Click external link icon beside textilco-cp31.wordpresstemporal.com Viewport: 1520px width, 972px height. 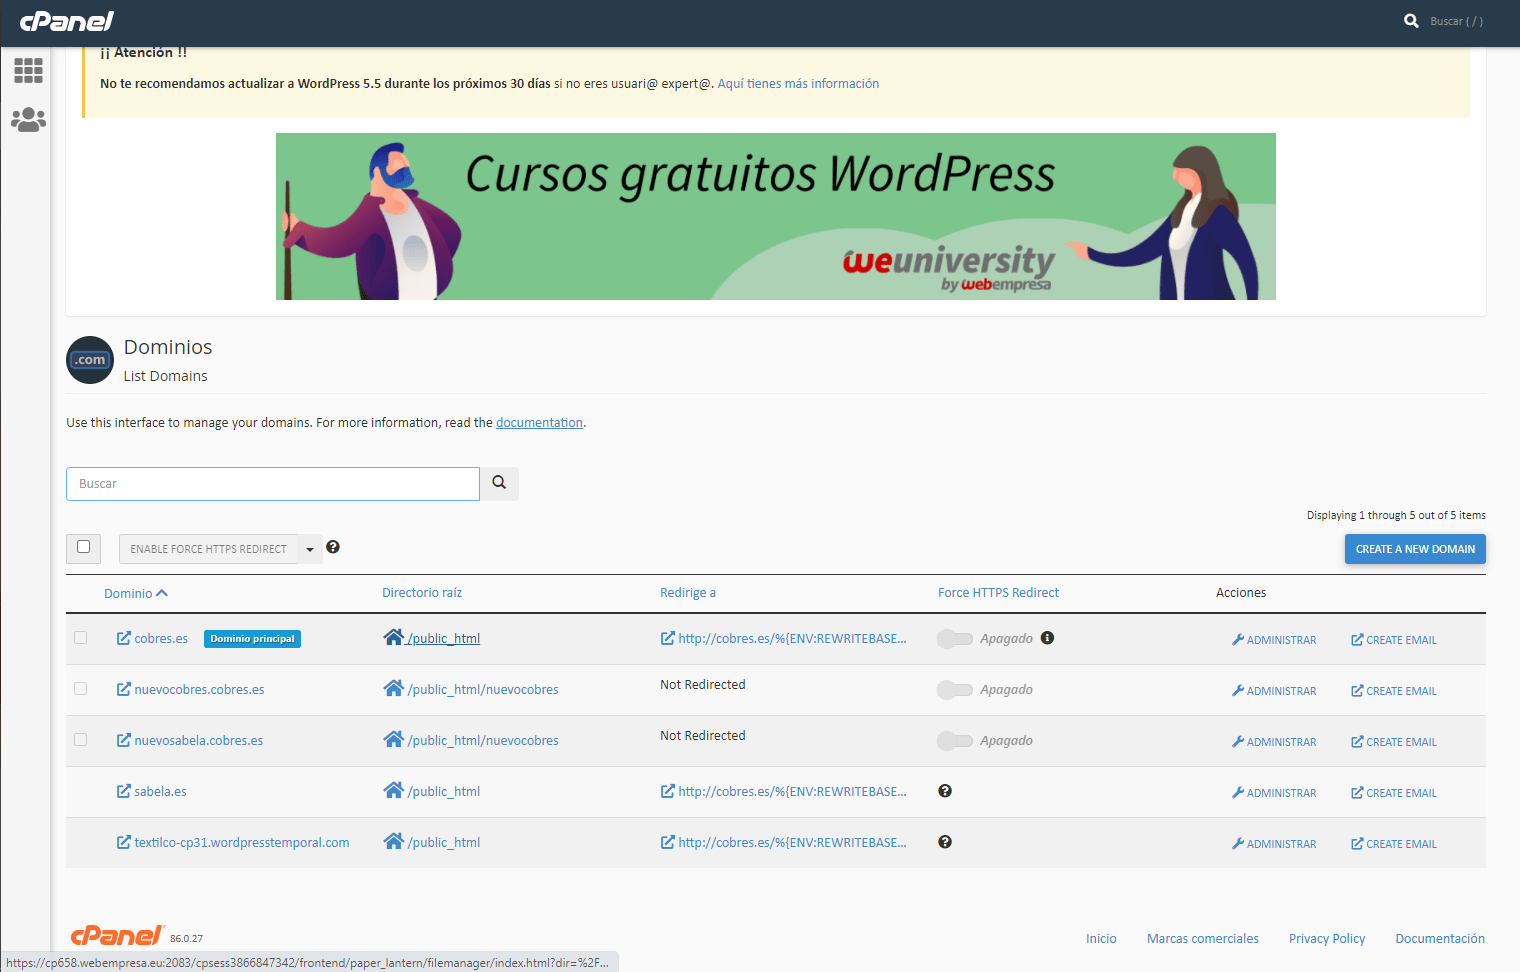click(x=124, y=842)
